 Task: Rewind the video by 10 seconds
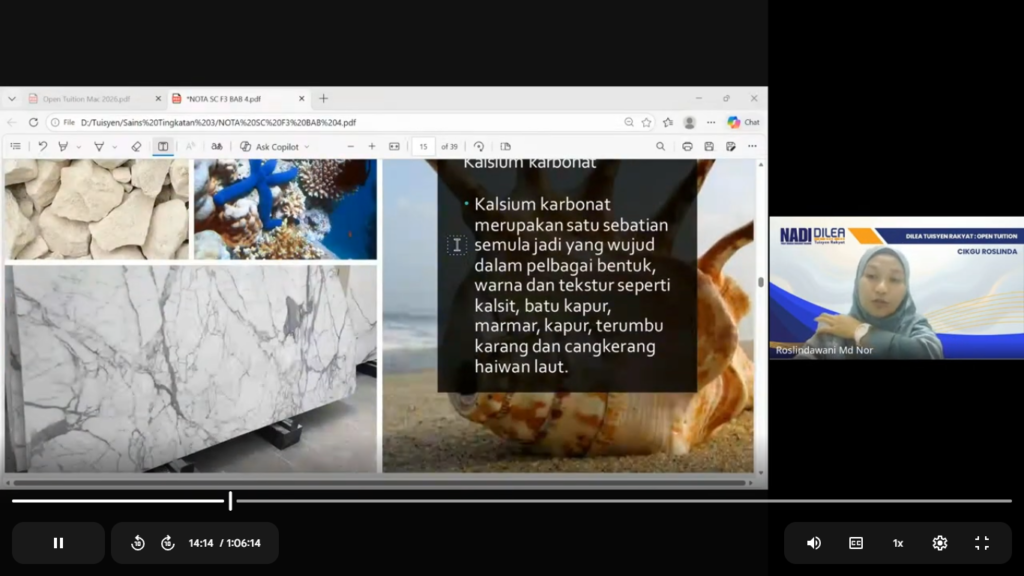(138, 543)
